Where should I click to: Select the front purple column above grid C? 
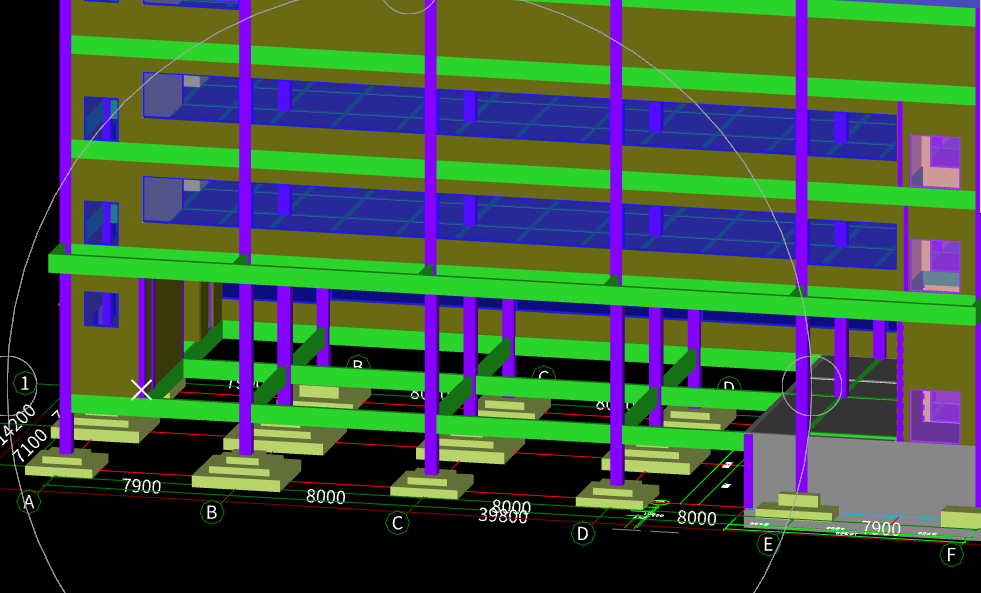point(430,238)
